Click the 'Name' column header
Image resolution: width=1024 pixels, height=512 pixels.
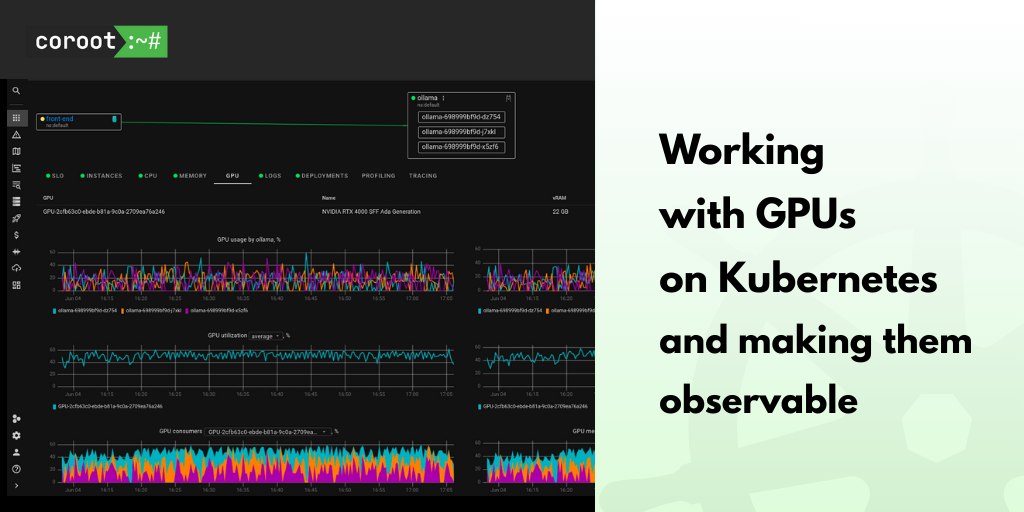coord(328,197)
